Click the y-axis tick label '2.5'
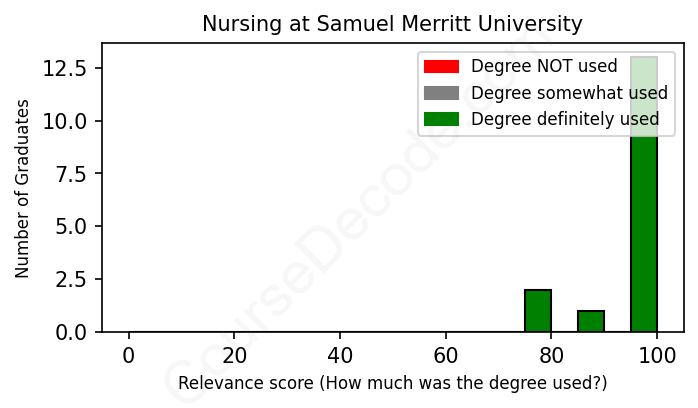Viewport: 698px width, 408px height. pyautogui.click(x=72, y=278)
